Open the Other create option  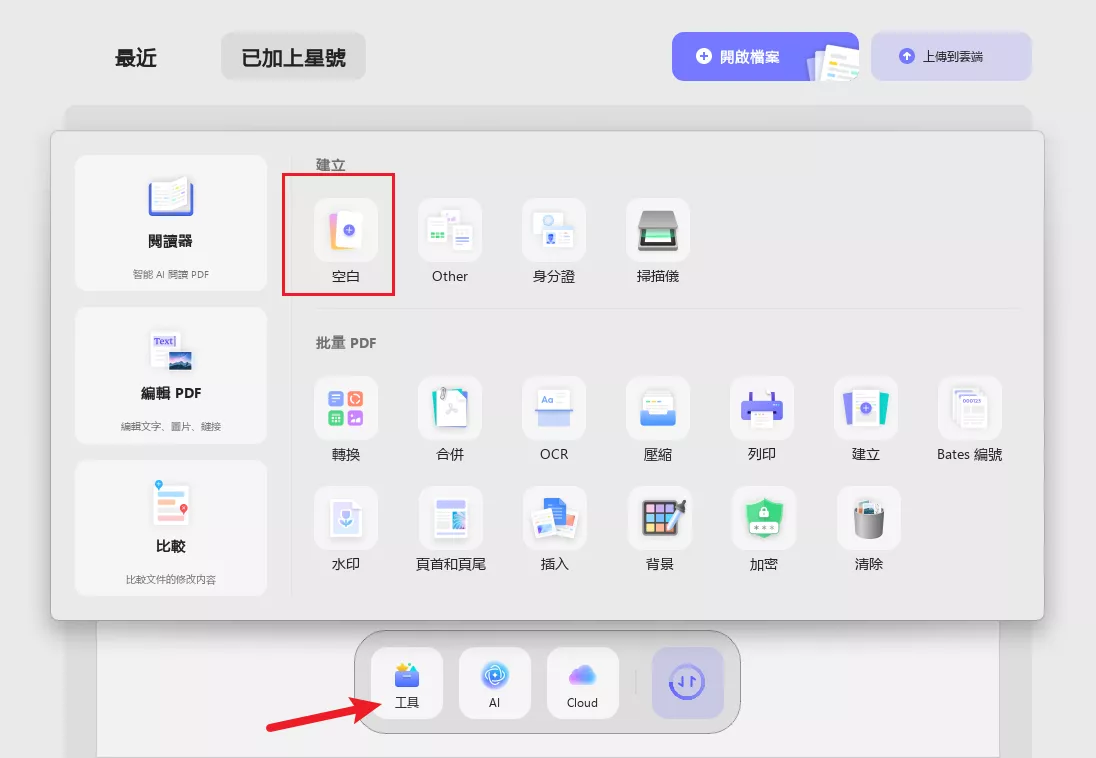tap(449, 231)
